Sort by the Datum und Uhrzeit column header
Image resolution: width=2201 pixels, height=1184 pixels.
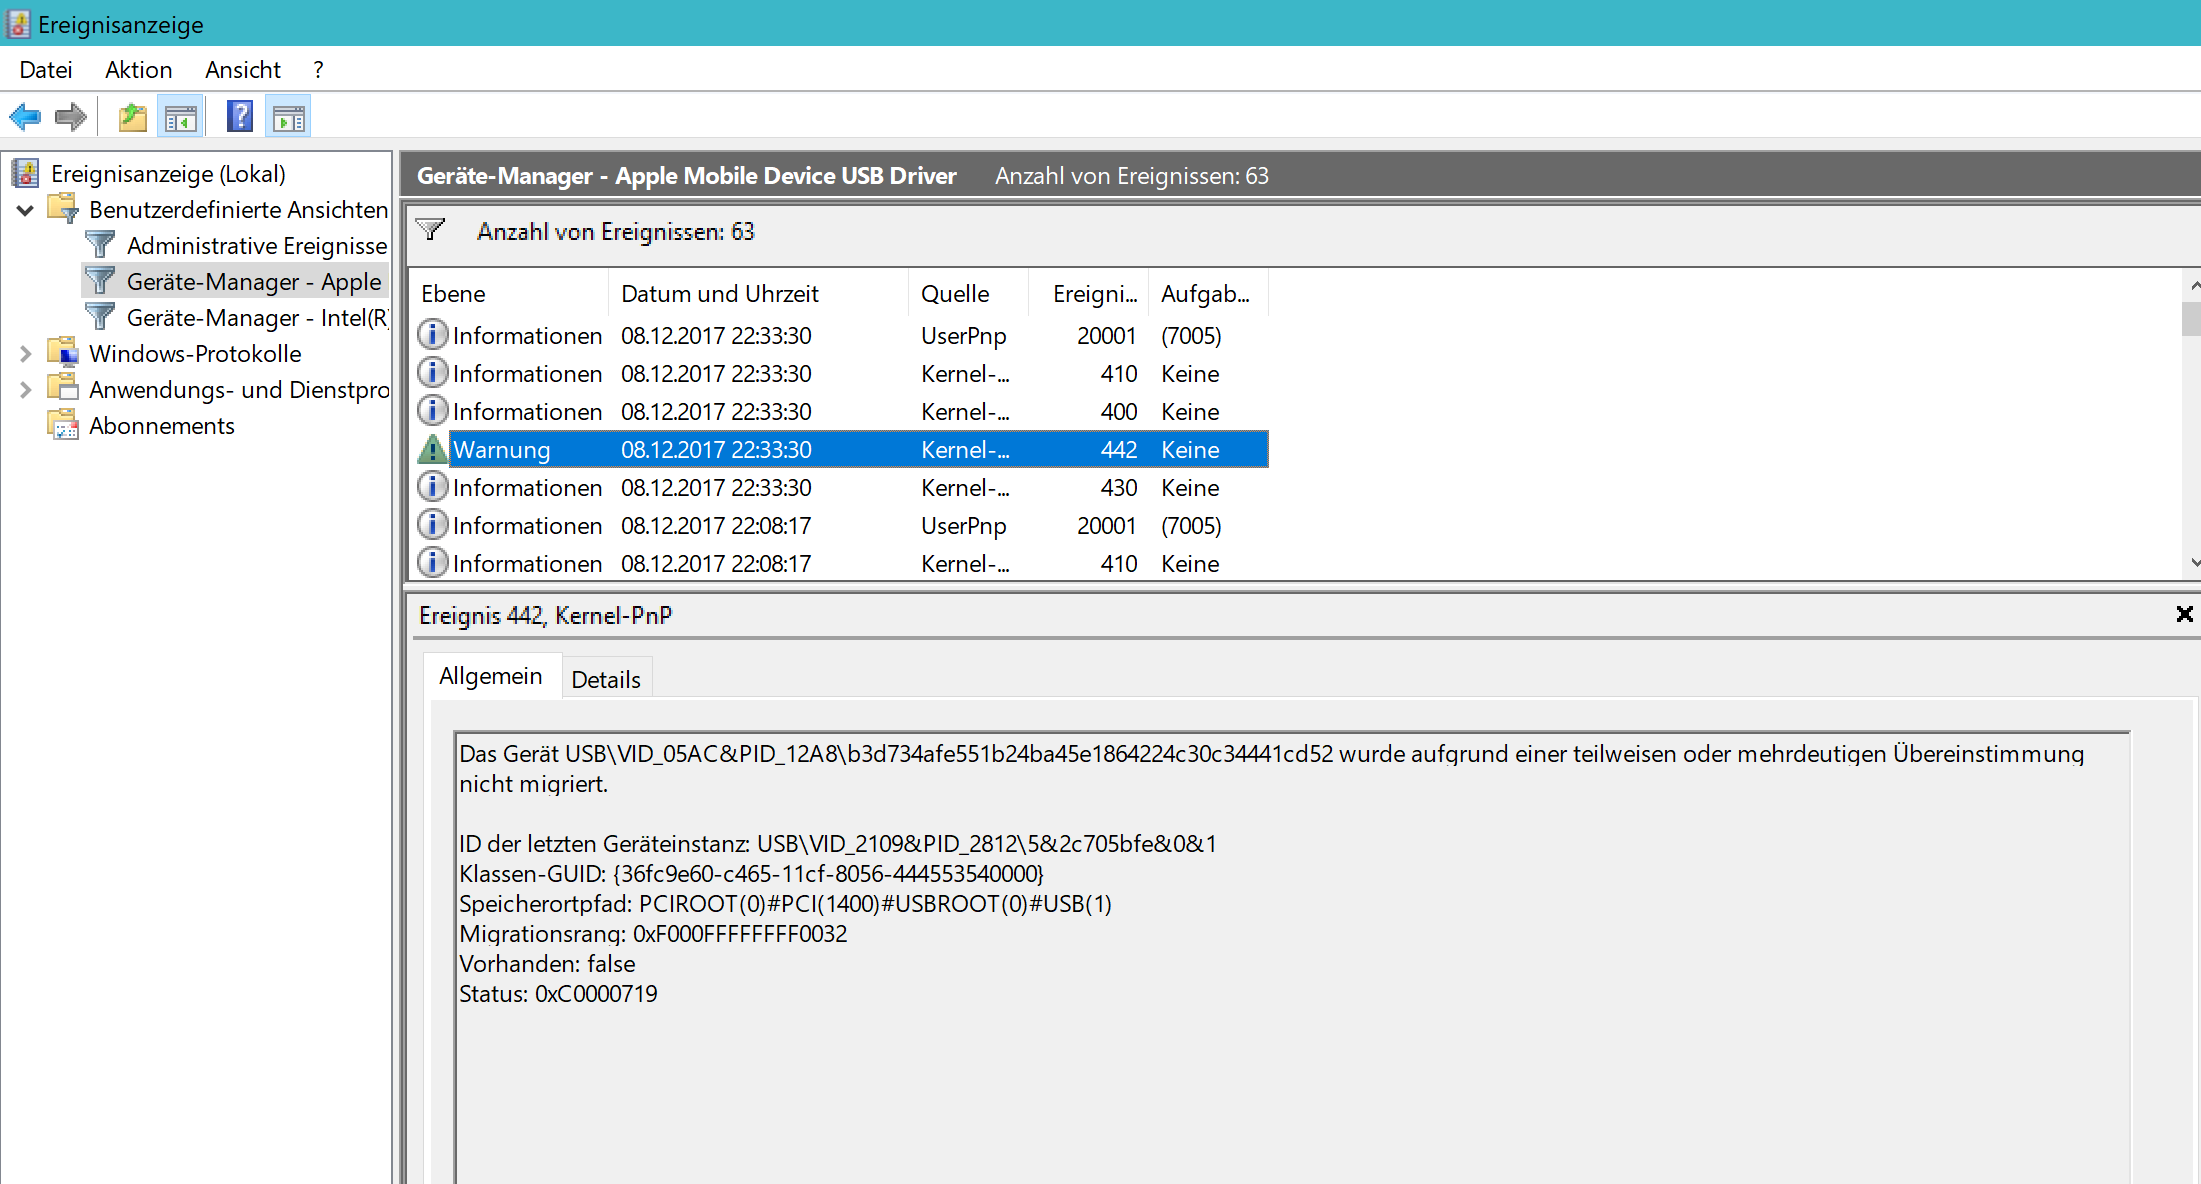(x=719, y=294)
